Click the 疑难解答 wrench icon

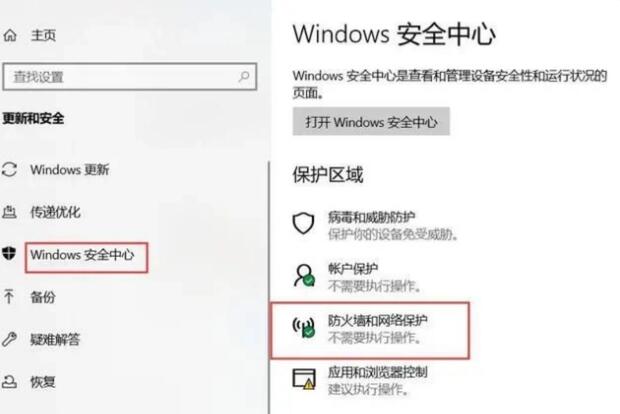(9, 339)
